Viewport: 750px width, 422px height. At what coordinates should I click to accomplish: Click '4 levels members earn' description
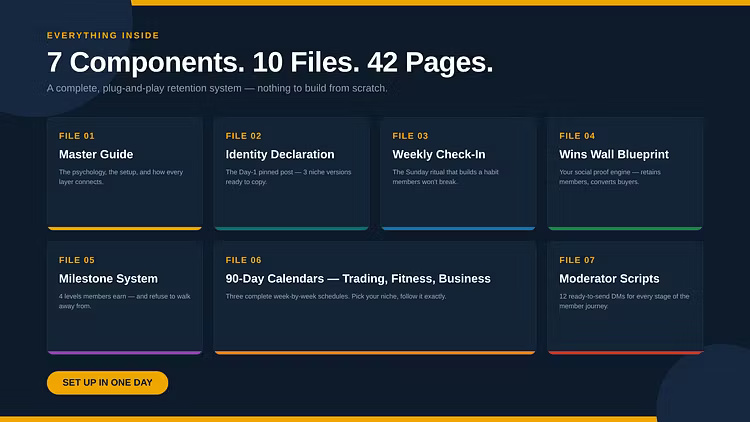pos(124,301)
